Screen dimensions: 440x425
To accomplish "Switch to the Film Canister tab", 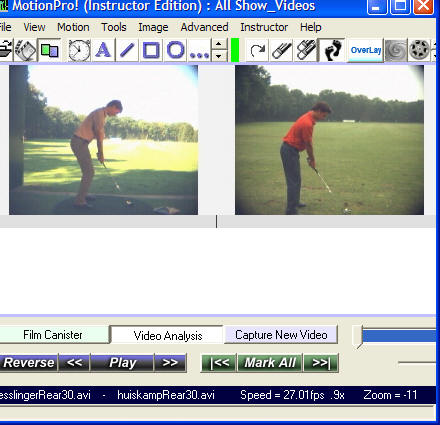I will pyautogui.click(x=53, y=335).
